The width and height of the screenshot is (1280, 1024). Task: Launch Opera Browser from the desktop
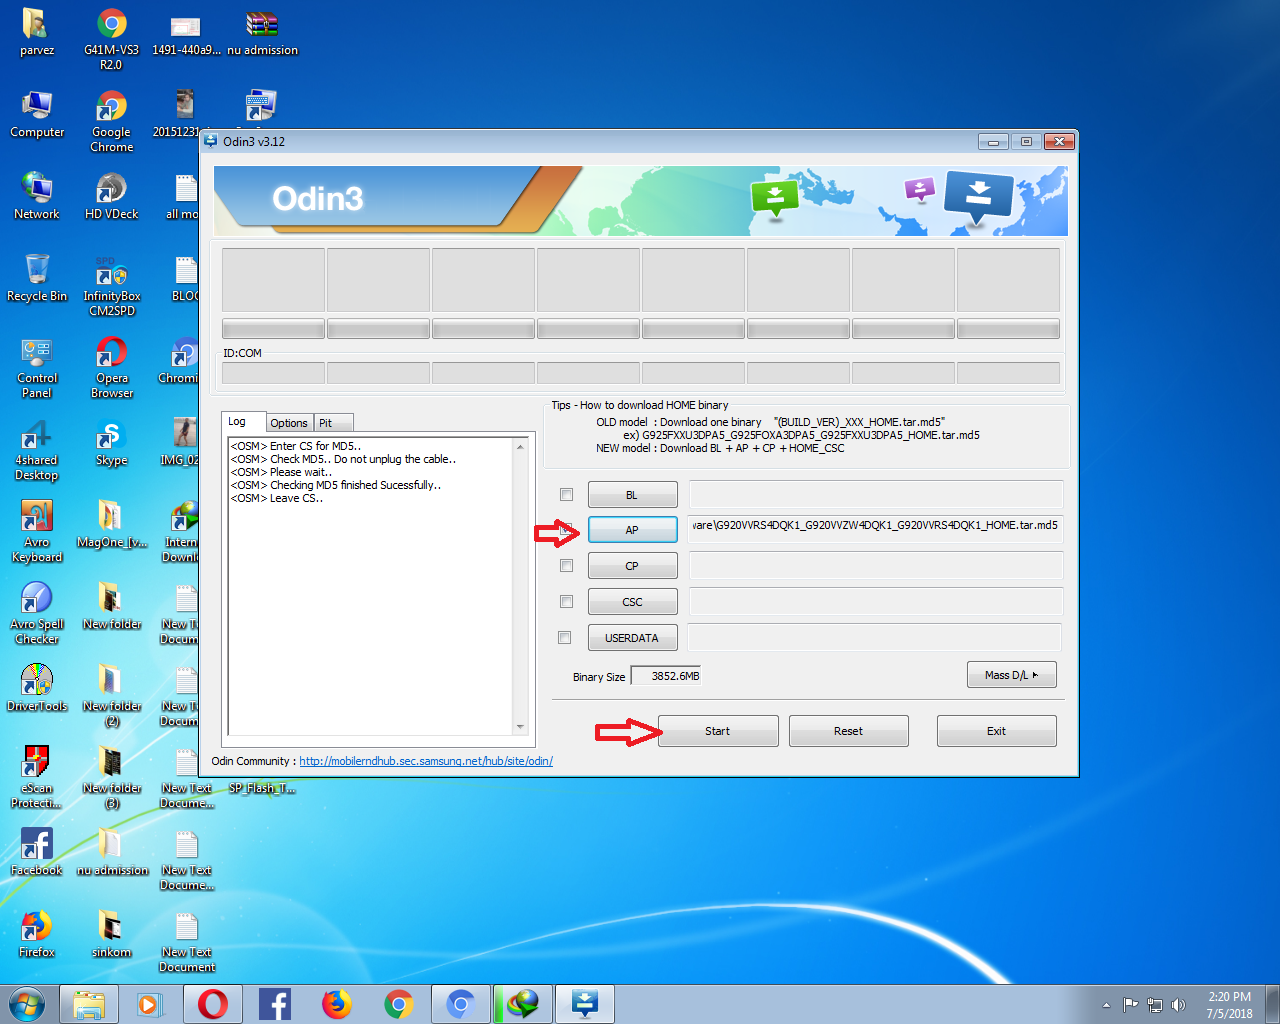111,367
